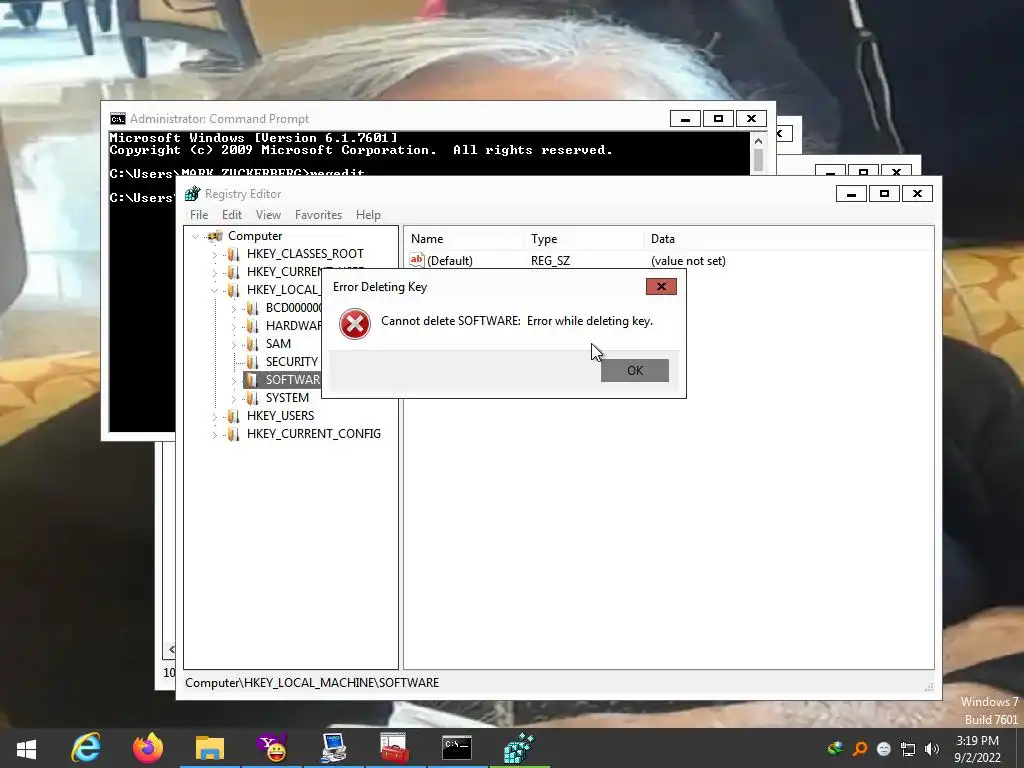
Task: Click the HKEY_USERS folder icon
Action: [x=233, y=416]
